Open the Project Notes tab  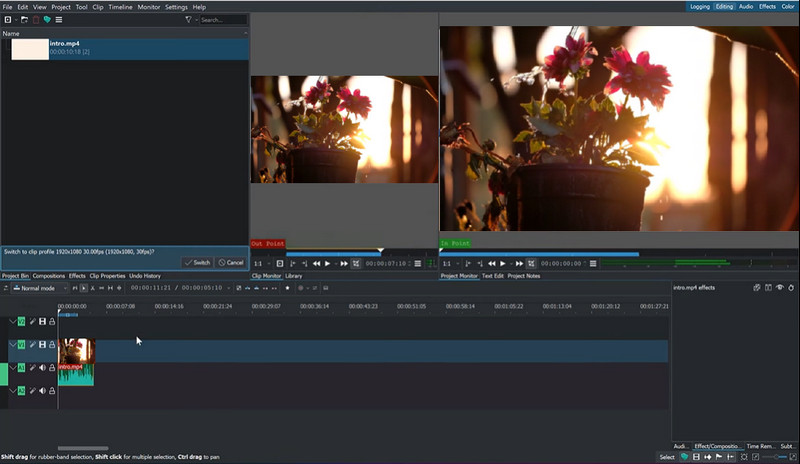[523, 276]
